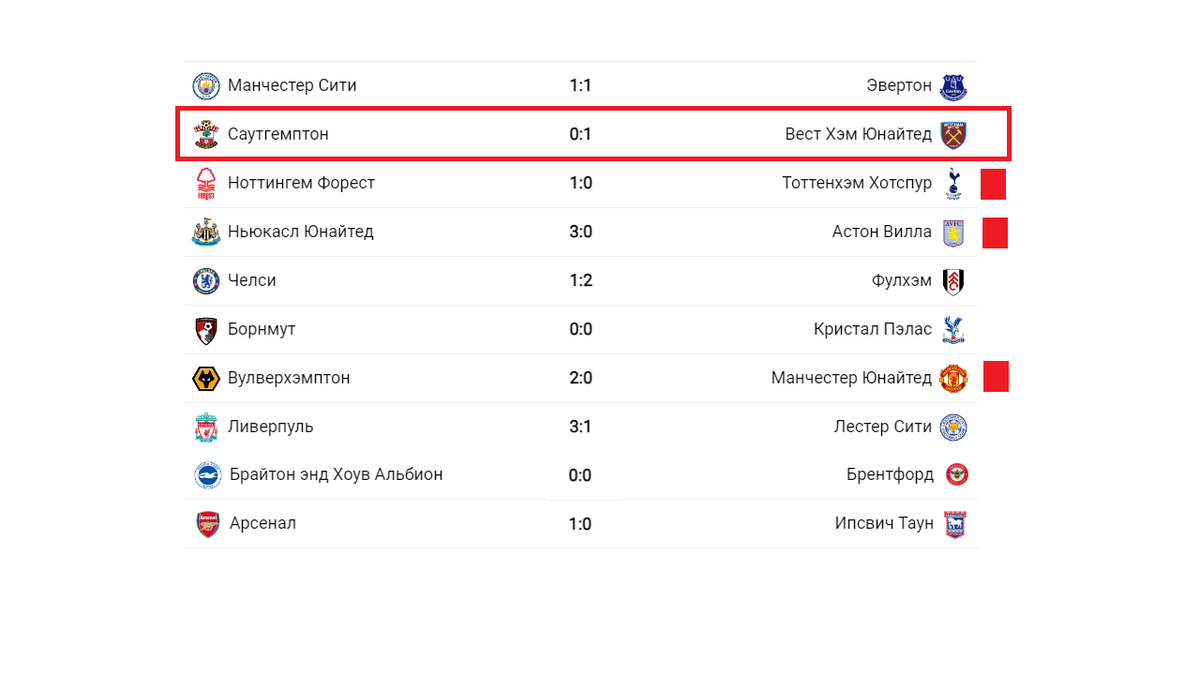Screen dimensions: 1200x675
Task: Click the Manchester City club crest
Action: tap(206, 86)
